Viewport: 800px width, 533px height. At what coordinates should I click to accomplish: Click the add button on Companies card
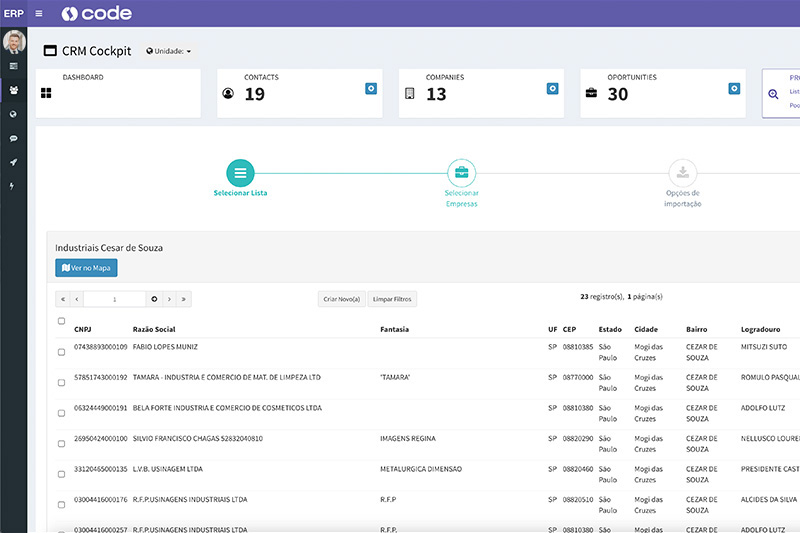pyautogui.click(x=552, y=89)
